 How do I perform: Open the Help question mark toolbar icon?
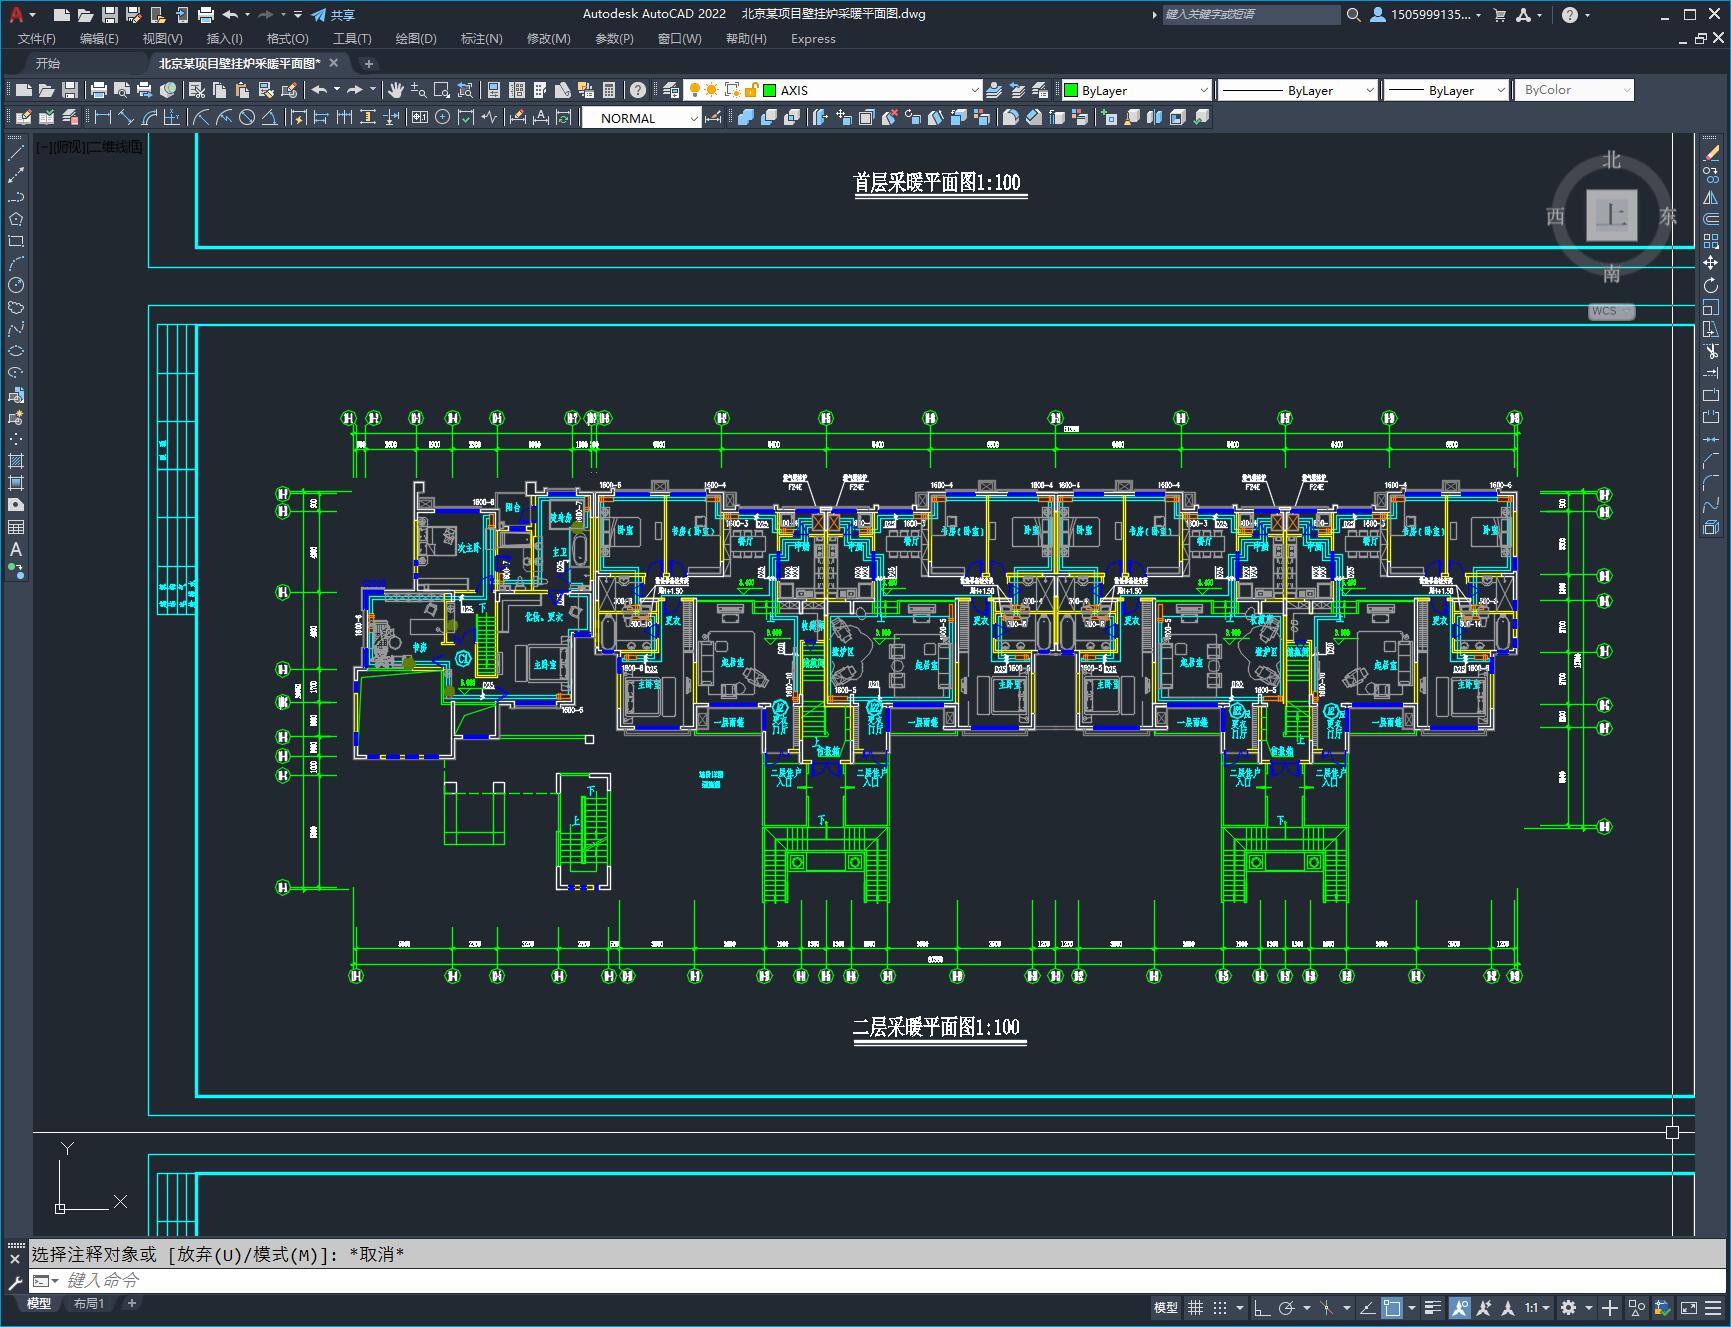[x=638, y=90]
